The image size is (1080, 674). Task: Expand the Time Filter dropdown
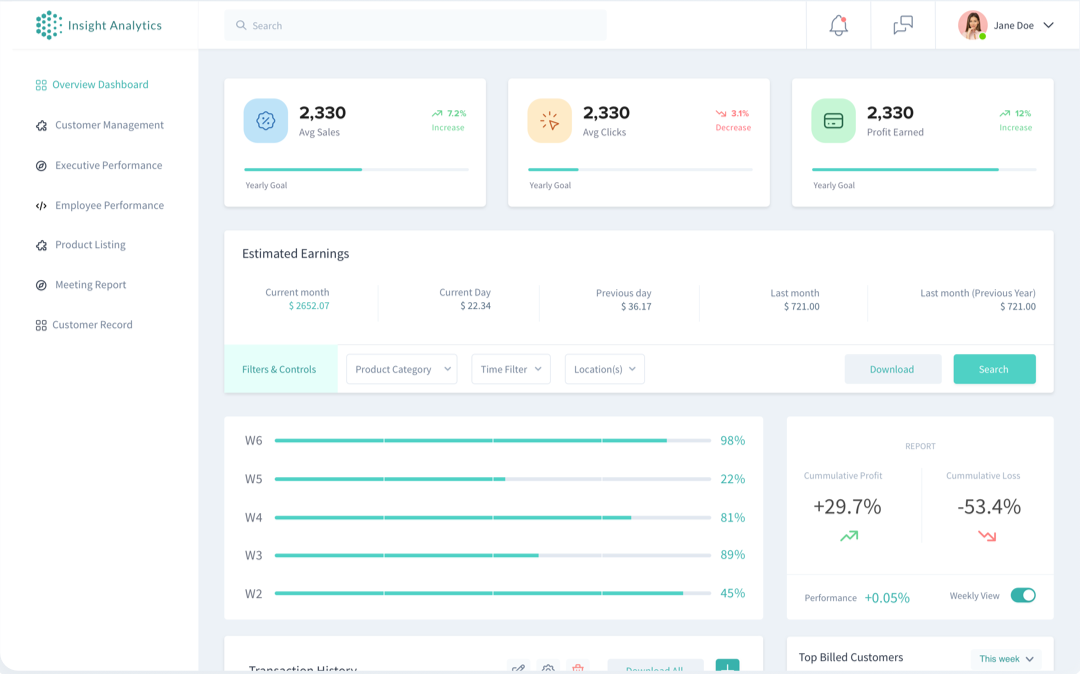(510, 368)
